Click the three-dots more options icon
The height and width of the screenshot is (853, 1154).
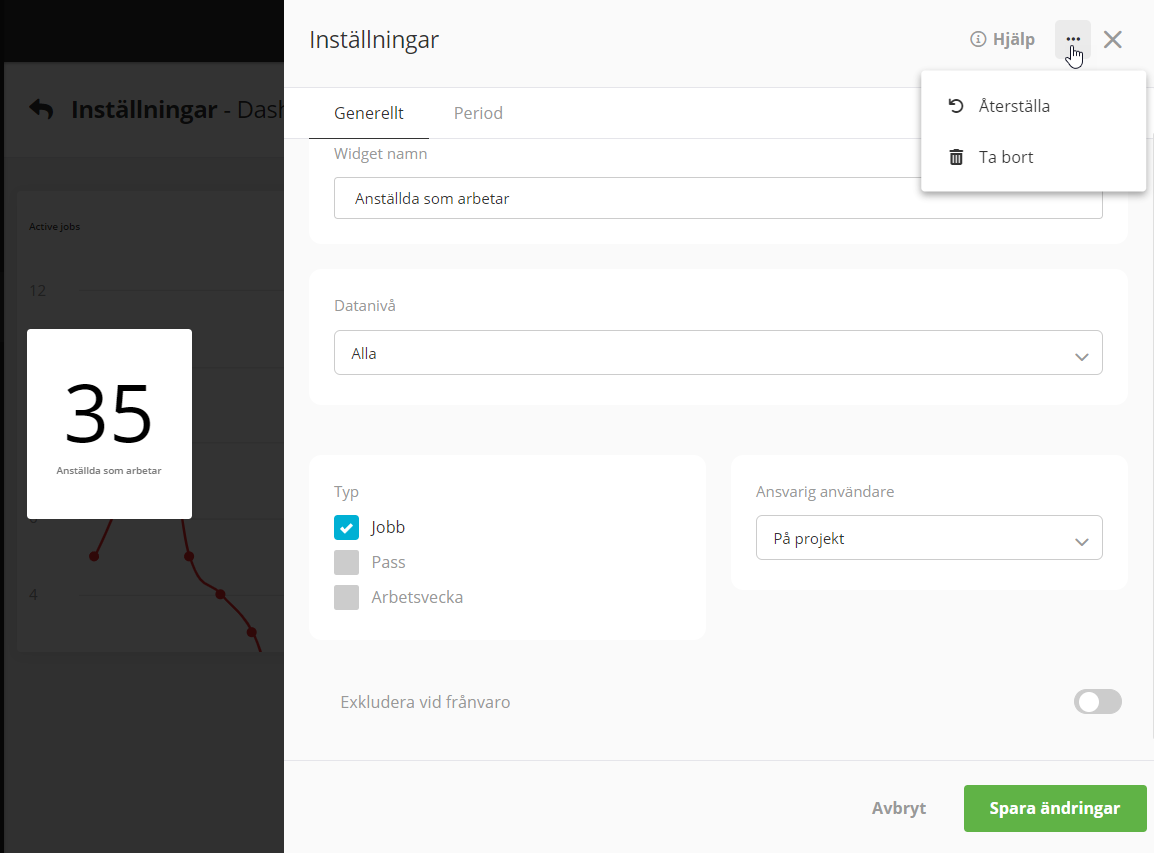[1073, 40]
